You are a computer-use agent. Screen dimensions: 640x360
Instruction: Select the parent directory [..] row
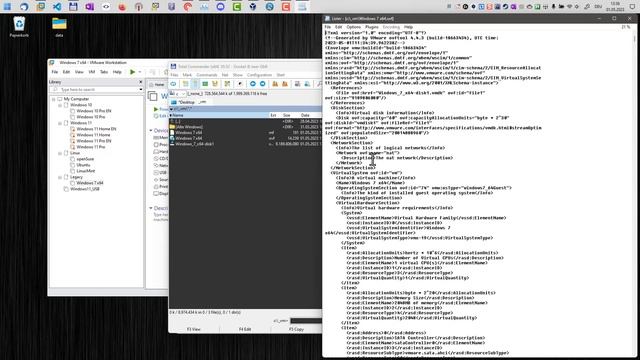(x=245, y=122)
